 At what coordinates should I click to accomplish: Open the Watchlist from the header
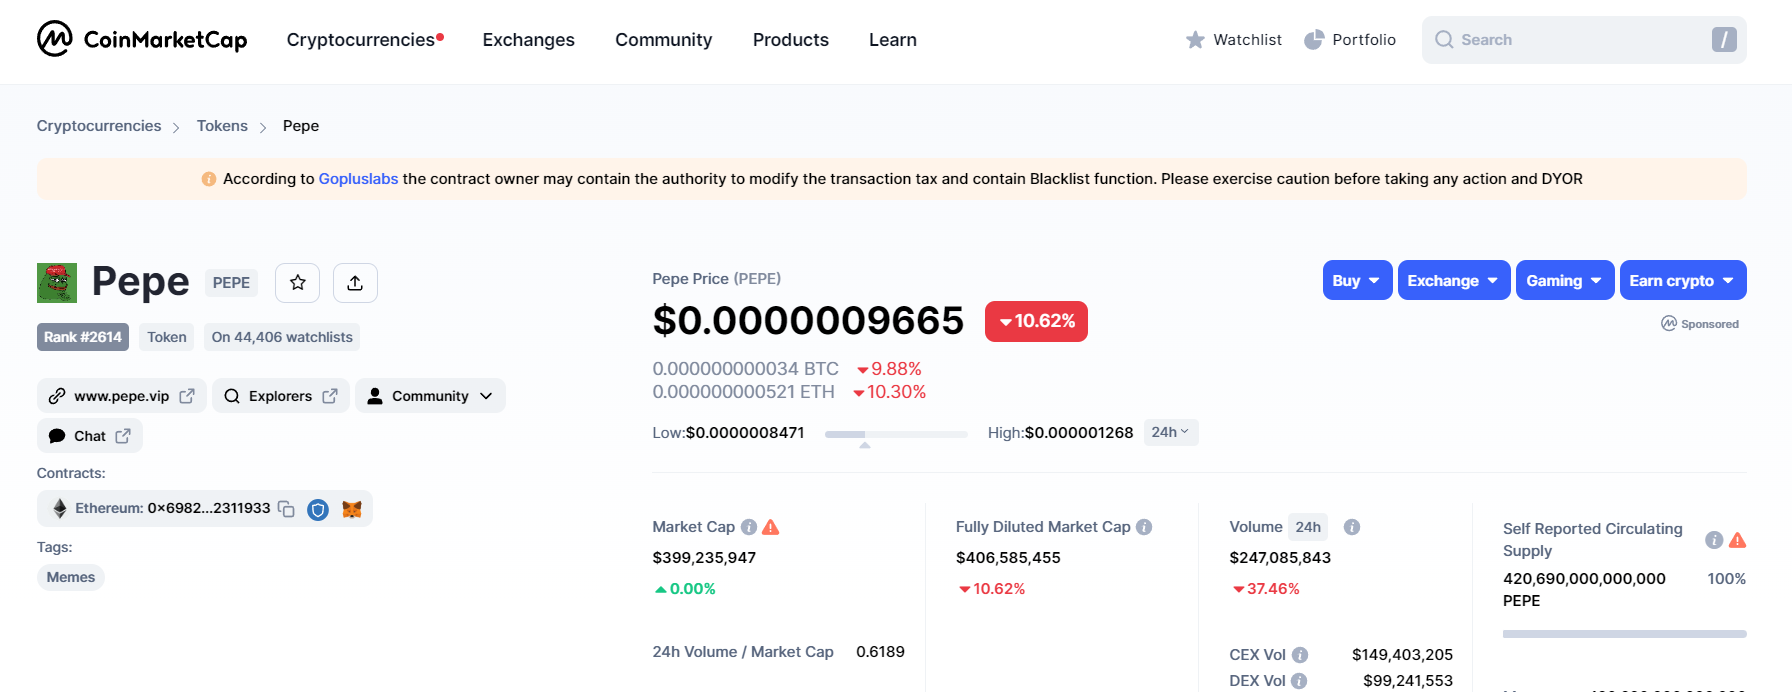point(1234,40)
